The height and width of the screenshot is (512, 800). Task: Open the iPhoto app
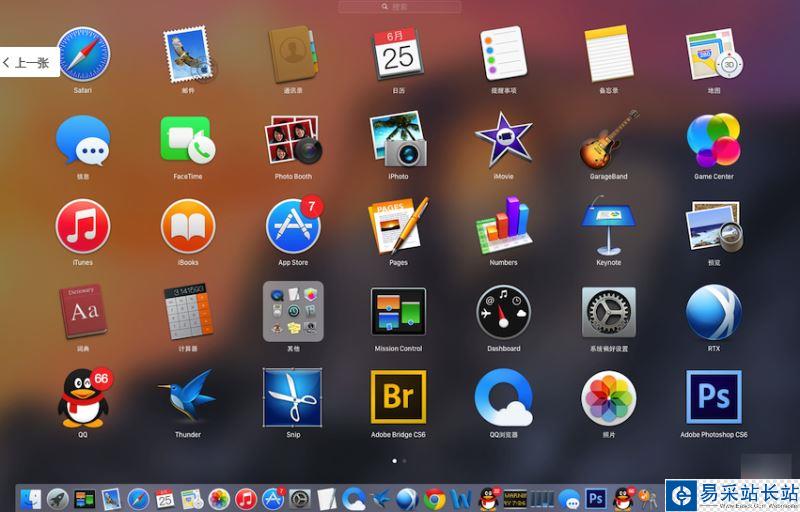[398, 139]
